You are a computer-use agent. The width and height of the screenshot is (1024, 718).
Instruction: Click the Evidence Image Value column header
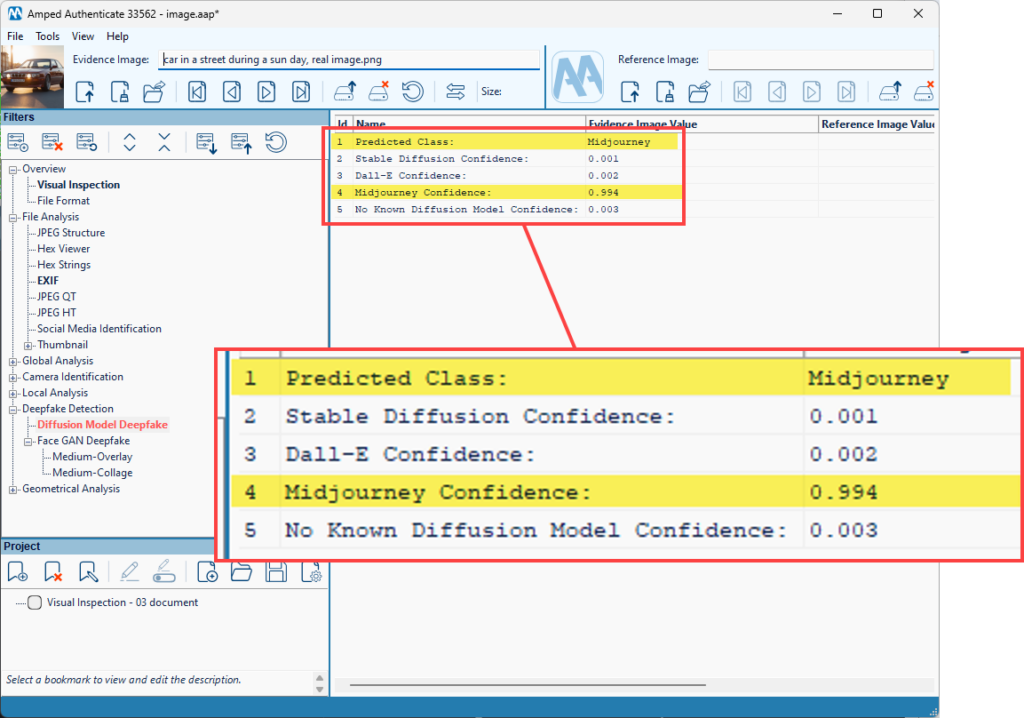tap(701, 123)
